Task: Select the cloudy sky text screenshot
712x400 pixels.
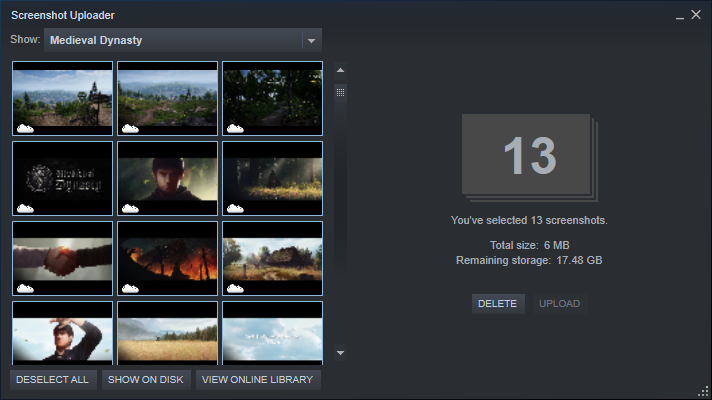Action: point(272,333)
